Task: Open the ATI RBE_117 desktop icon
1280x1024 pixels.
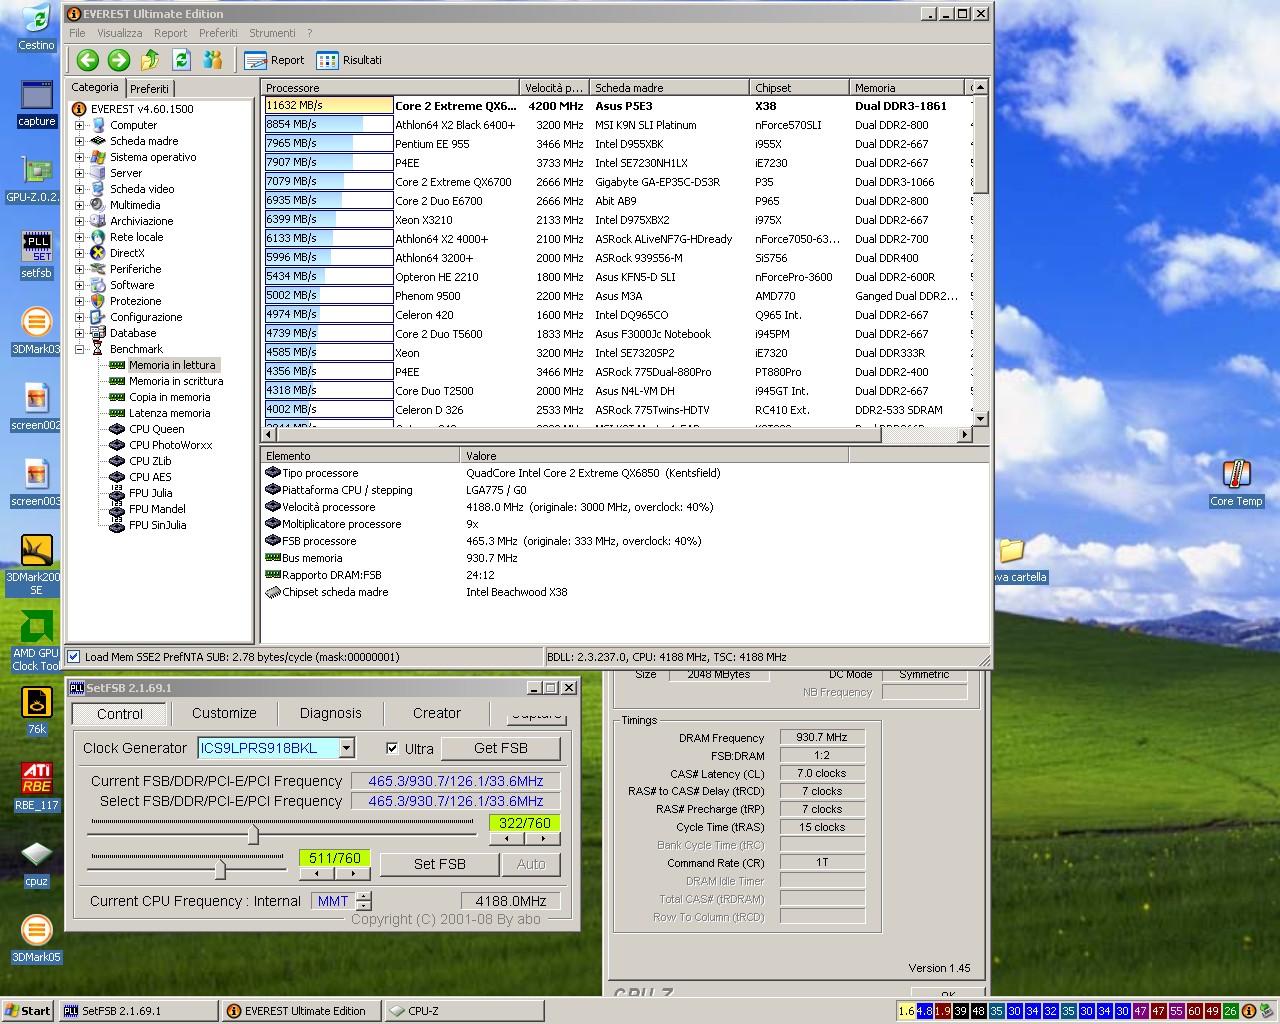Action: pyautogui.click(x=36, y=787)
